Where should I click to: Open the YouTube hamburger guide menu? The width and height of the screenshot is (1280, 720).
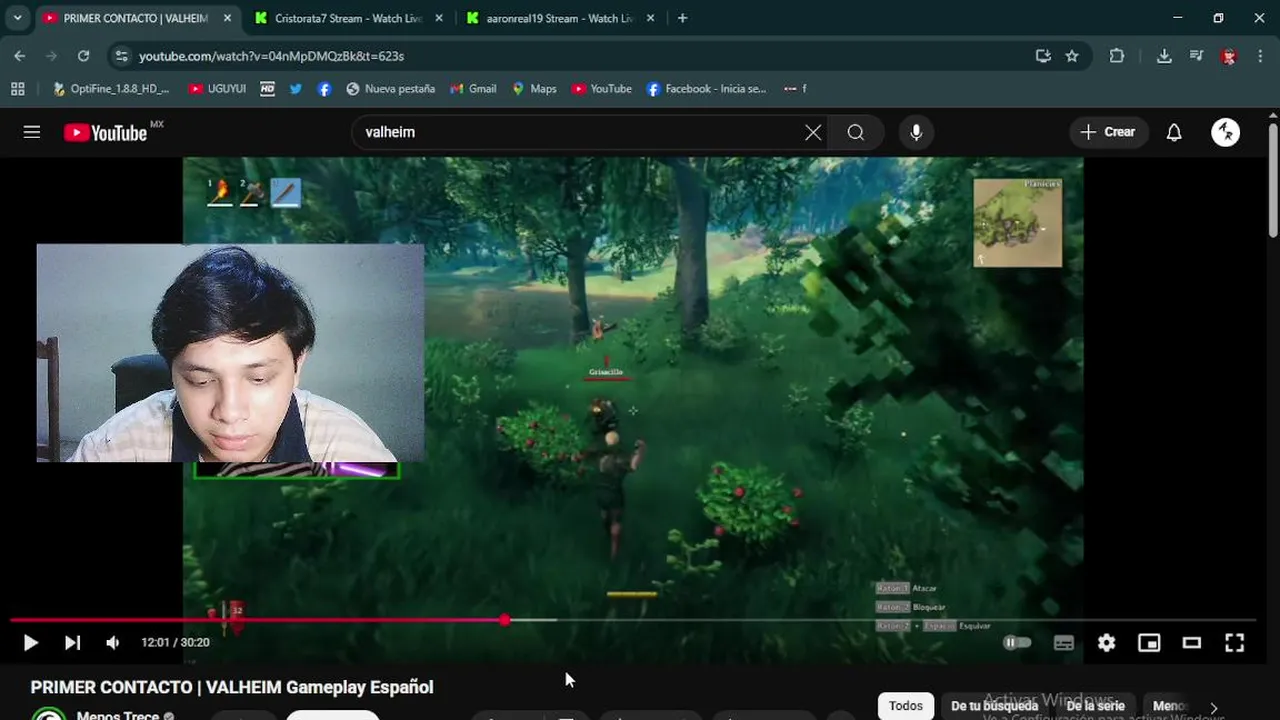pyautogui.click(x=32, y=132)
